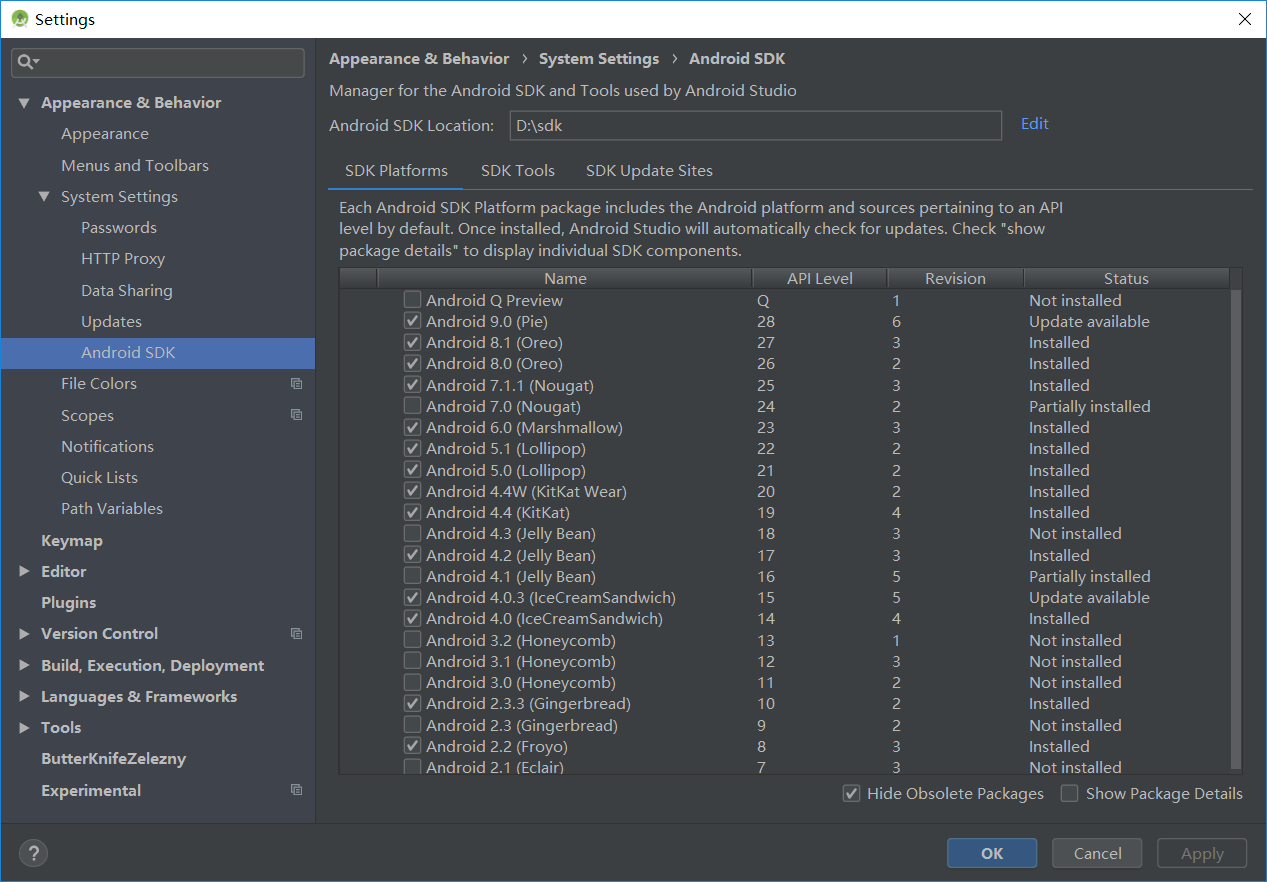Image resolution: width=1267 pixels, height=882 pixels.
Task: Click the project-level icon beside Experimental
Action: click(x=296, y=790)
